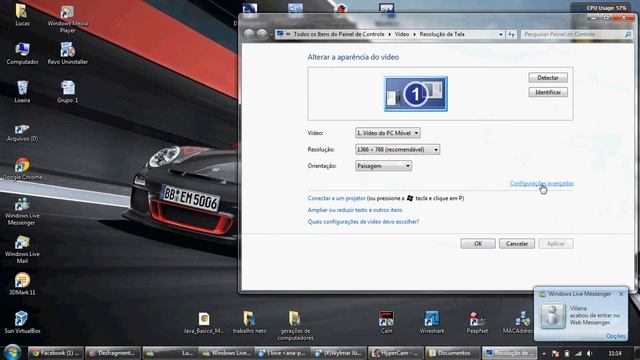
Task: Open the Lucas user folder icon
Action: tap(22, 15)
